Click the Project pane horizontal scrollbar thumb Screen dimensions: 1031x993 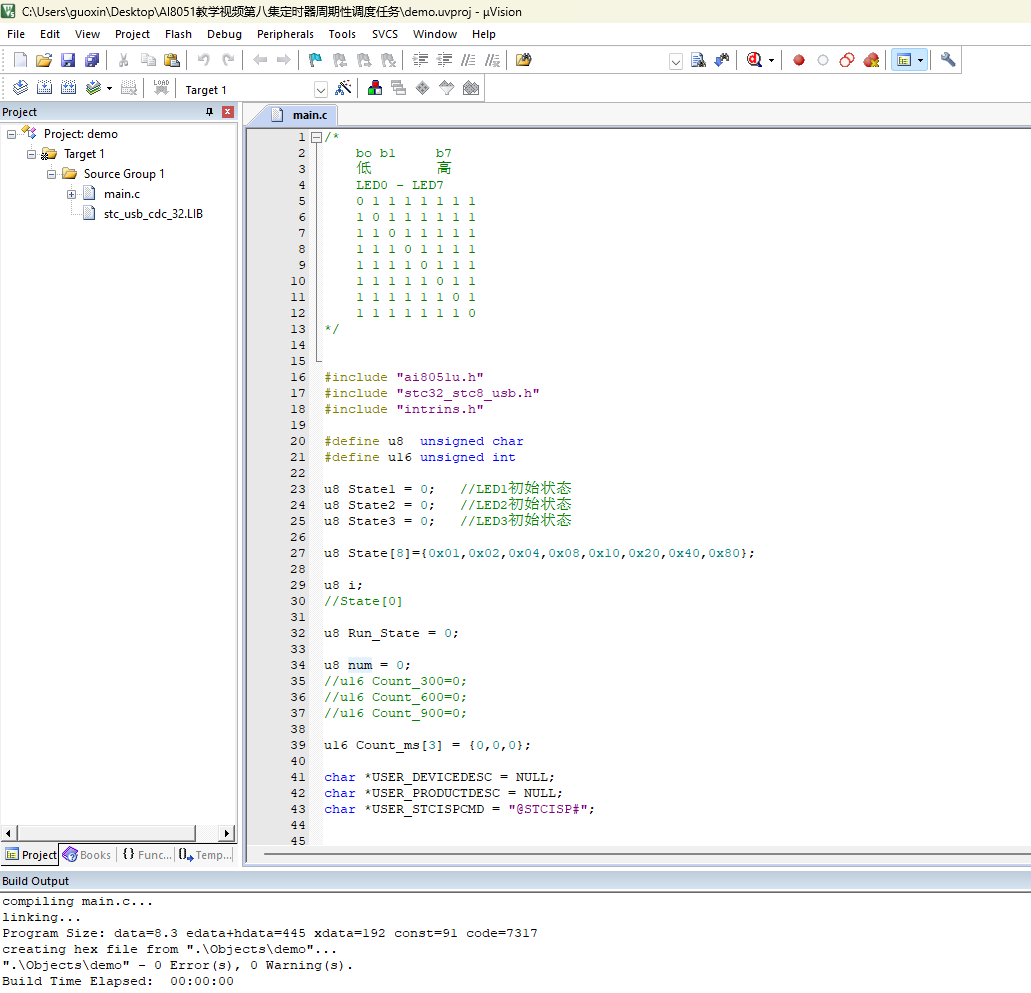[106, 833]
